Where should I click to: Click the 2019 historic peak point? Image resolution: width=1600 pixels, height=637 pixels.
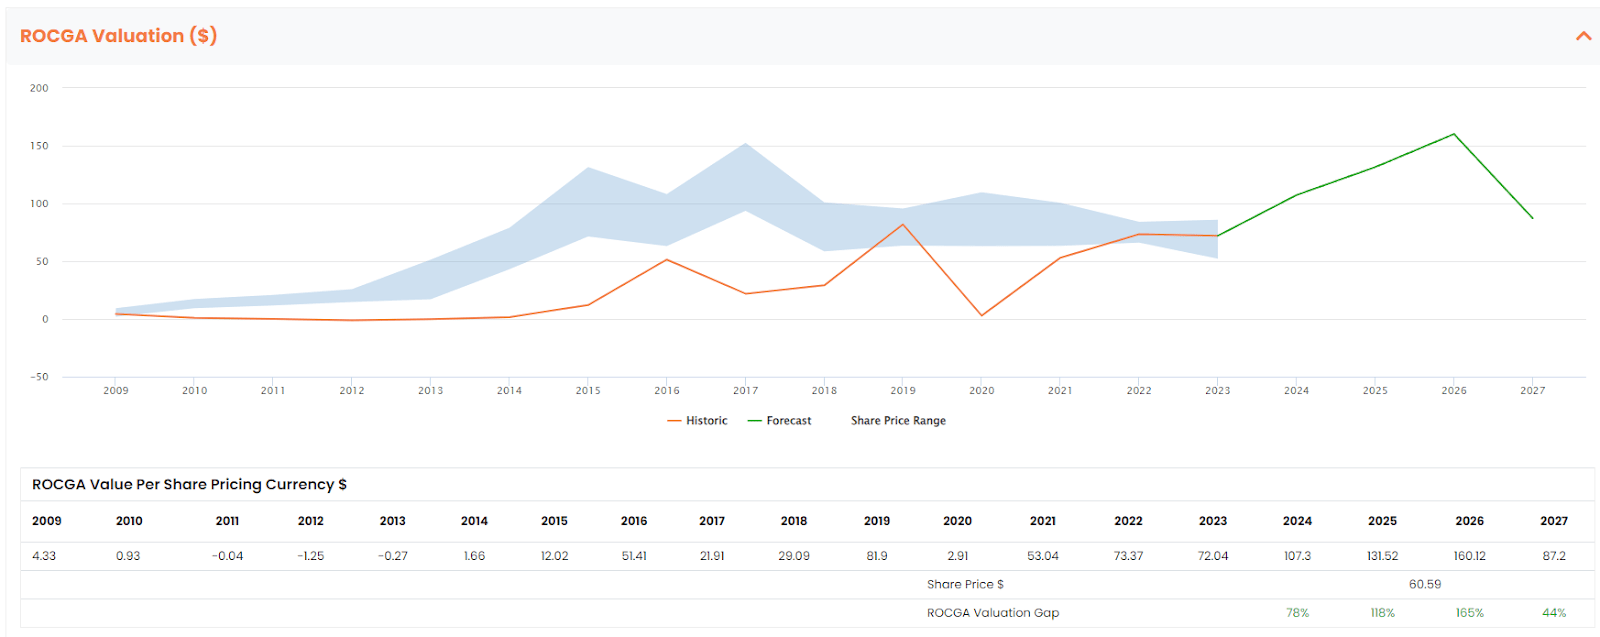pyautogui.click(x=903, y=224)
